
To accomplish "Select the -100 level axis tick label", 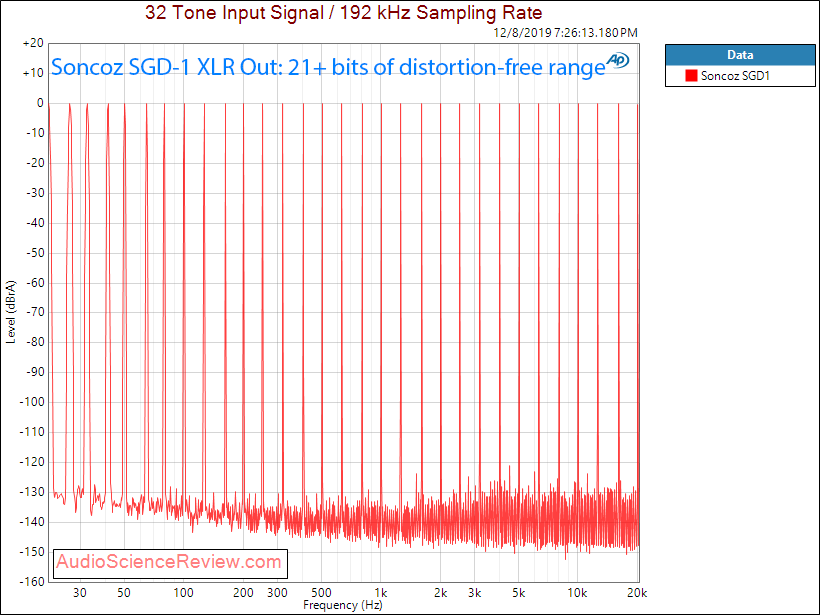I will click(x=32, y=402).
